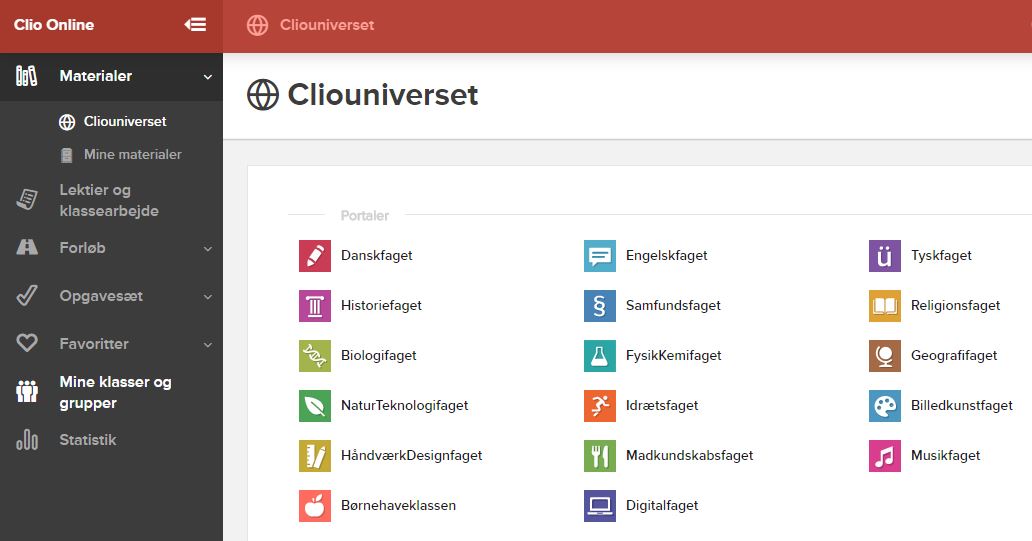Click the Danskfaget pencil icon
Screen dimensions: 1032x541
[x=315, y=256]
